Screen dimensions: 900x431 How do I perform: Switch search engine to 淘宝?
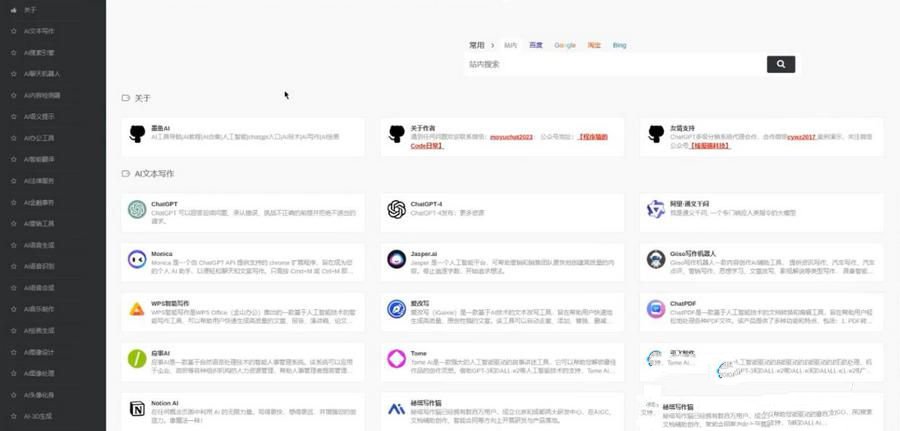pos(593,45)
